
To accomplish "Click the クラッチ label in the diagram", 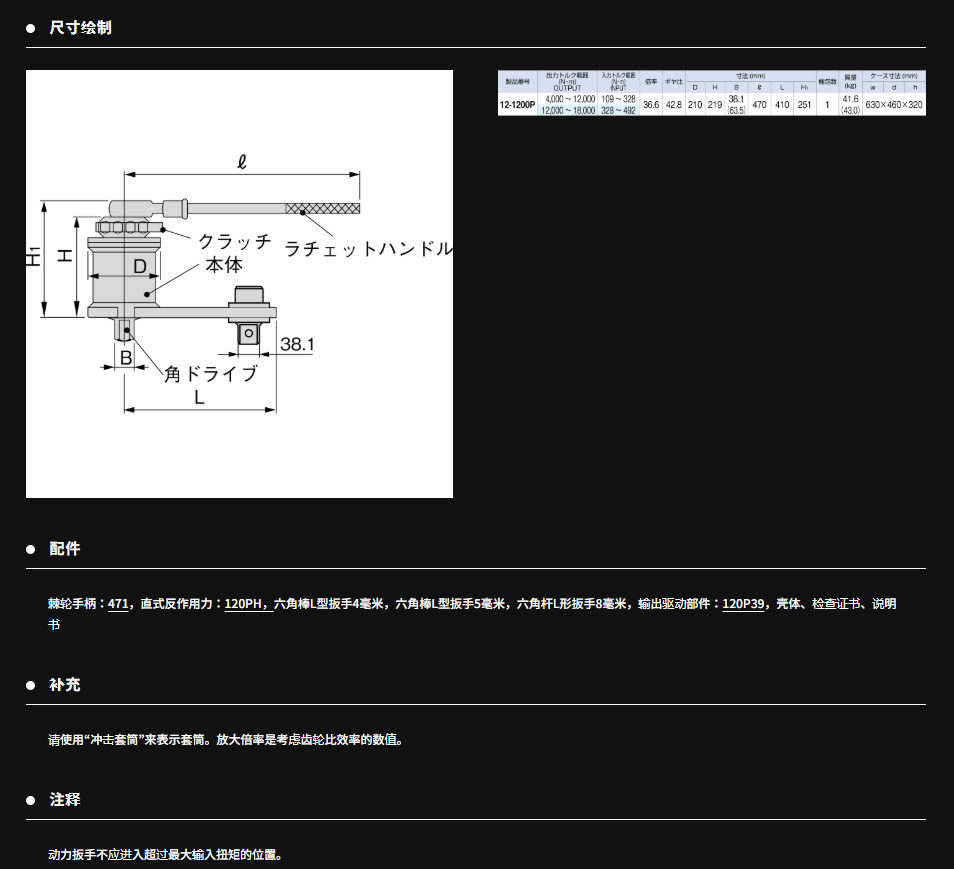I will click(234, 241).
